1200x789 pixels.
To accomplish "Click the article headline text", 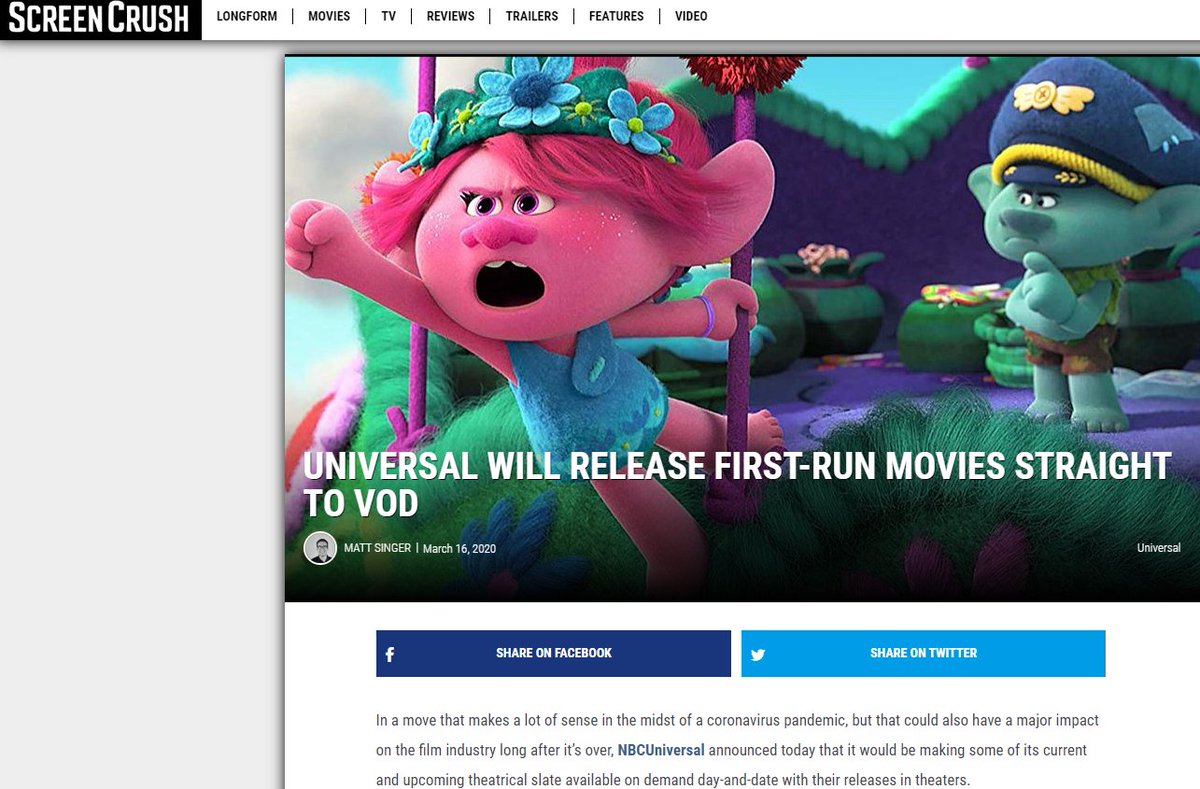I will click(x=737, y=485).
